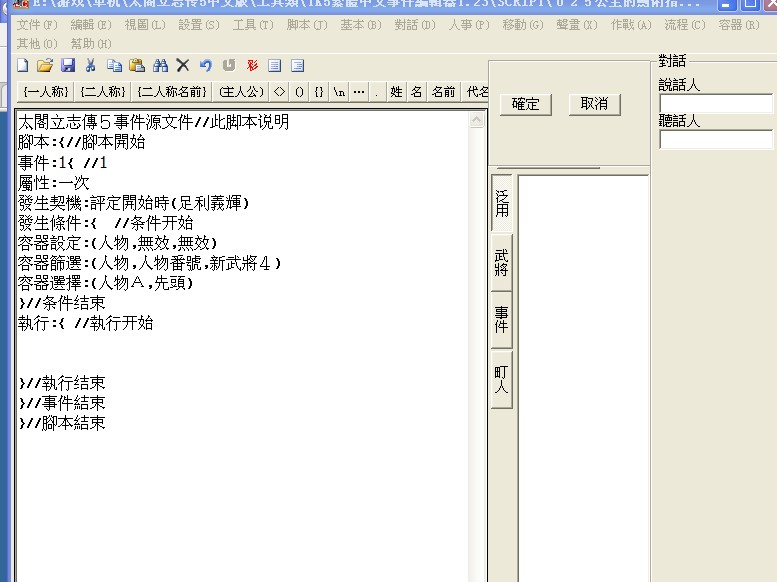Click the line }//条件結束
Image resolution: width=777 pixels, height=582 pixels.
click(62, 303)
